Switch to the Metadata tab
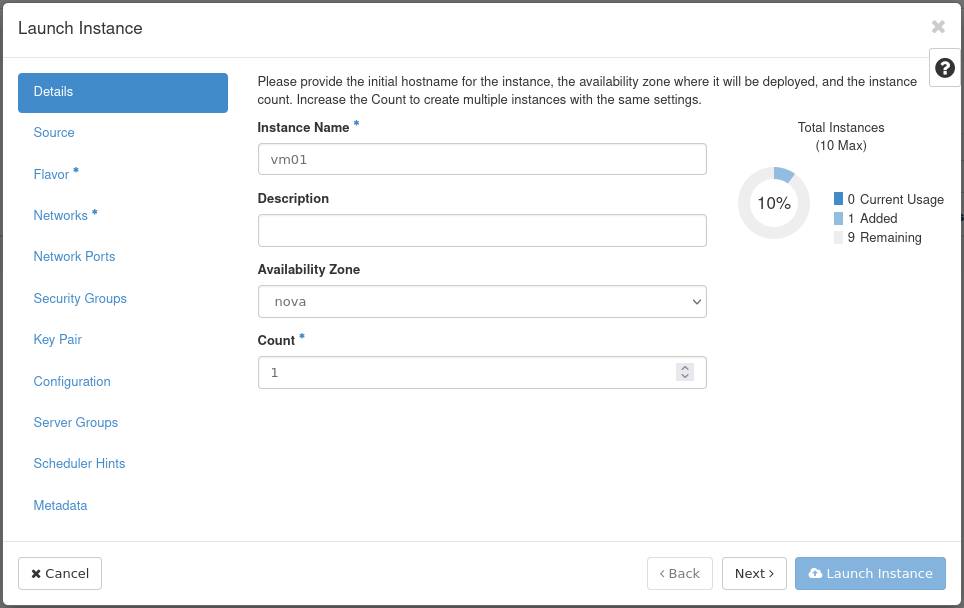This screenshot has height=608, width=964. pos(60,506)
